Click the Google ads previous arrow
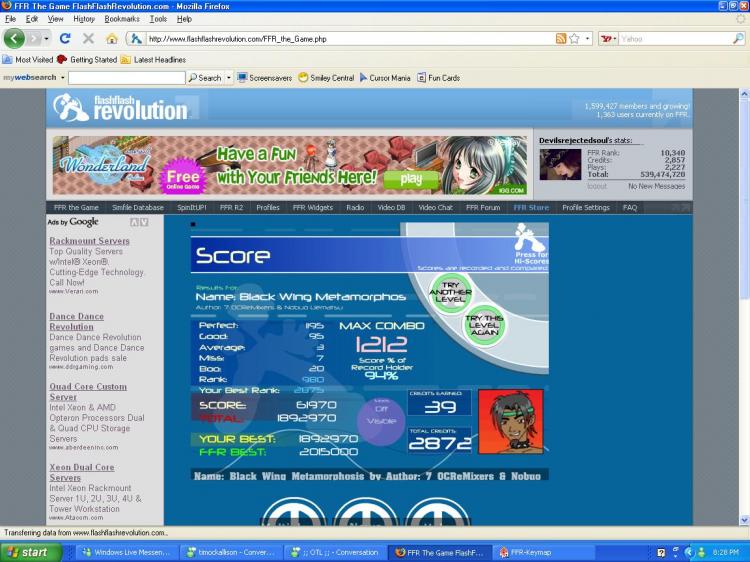 click(x=134, y=222)
